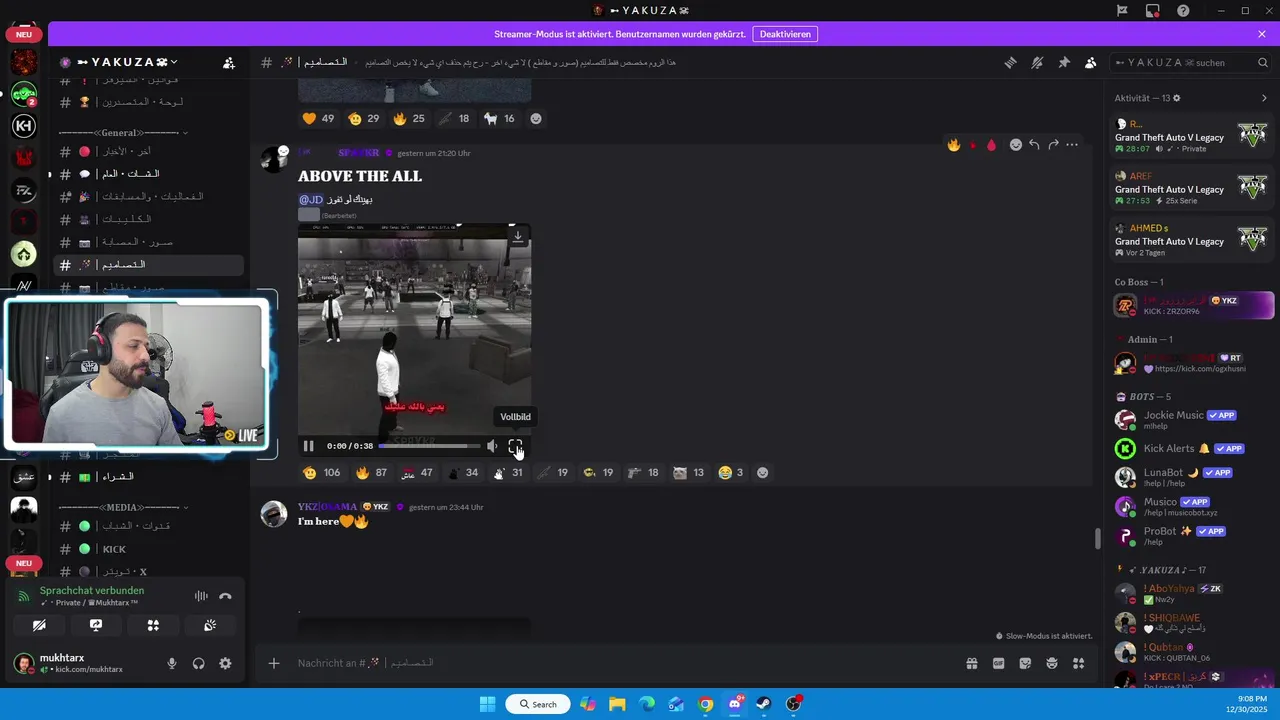The image size is (1280, 720).
Task: Add the red drop reaction shortcut
Action: 991,145
